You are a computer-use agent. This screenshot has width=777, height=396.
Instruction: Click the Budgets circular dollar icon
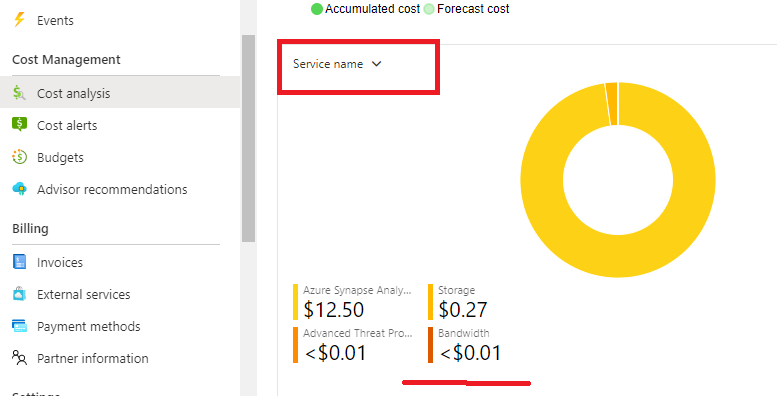pyautogui.click(x=19, y=157)
